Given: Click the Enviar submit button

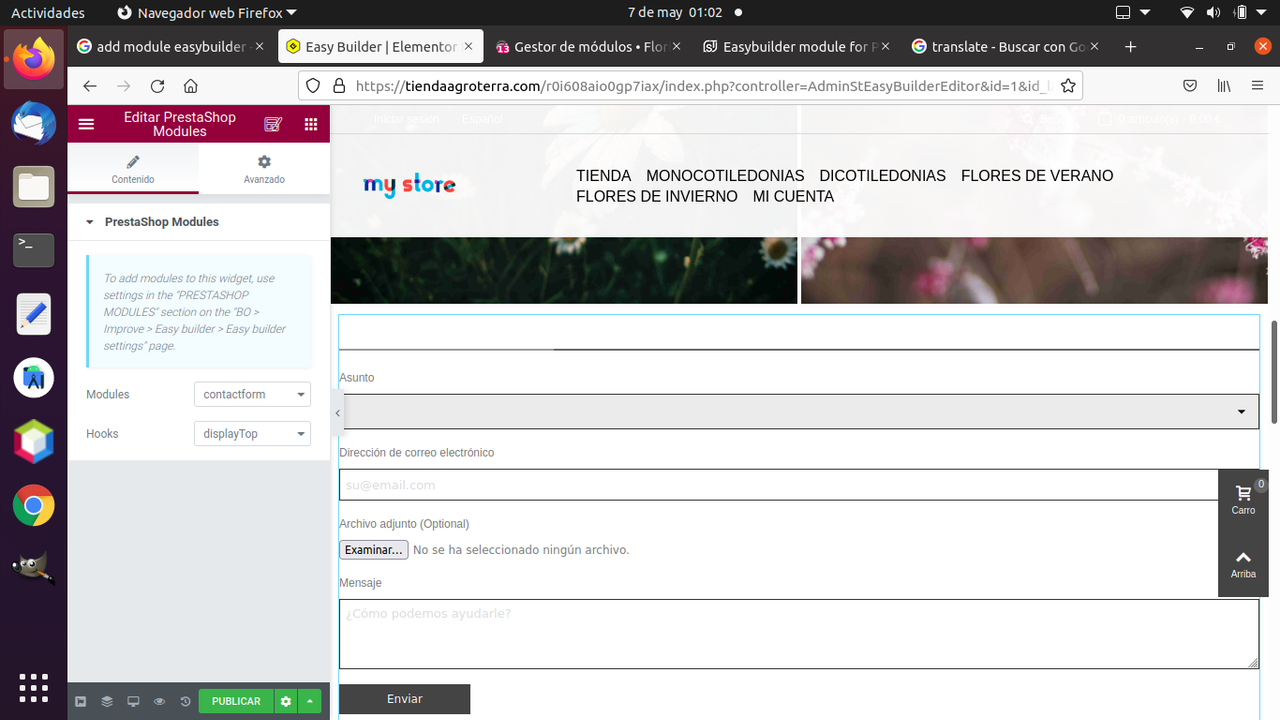Looking at the screenshot, I should point(405,699).
